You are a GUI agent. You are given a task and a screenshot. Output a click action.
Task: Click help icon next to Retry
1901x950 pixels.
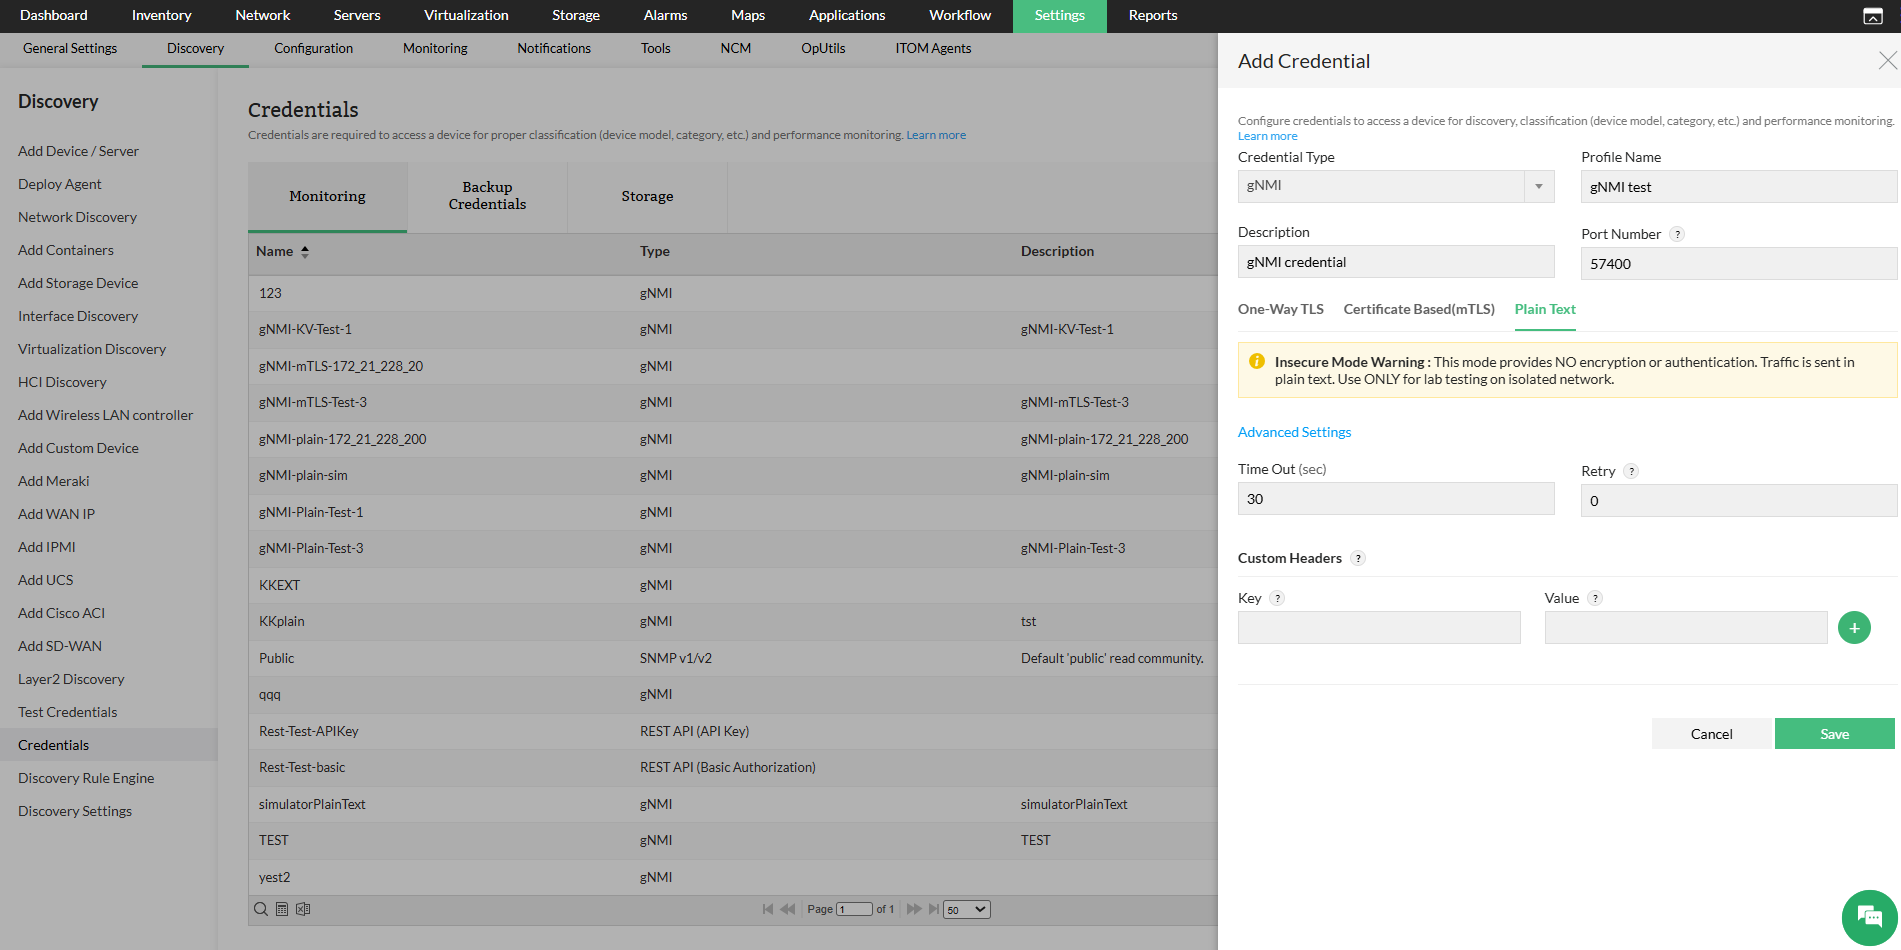click(1631, 471)
